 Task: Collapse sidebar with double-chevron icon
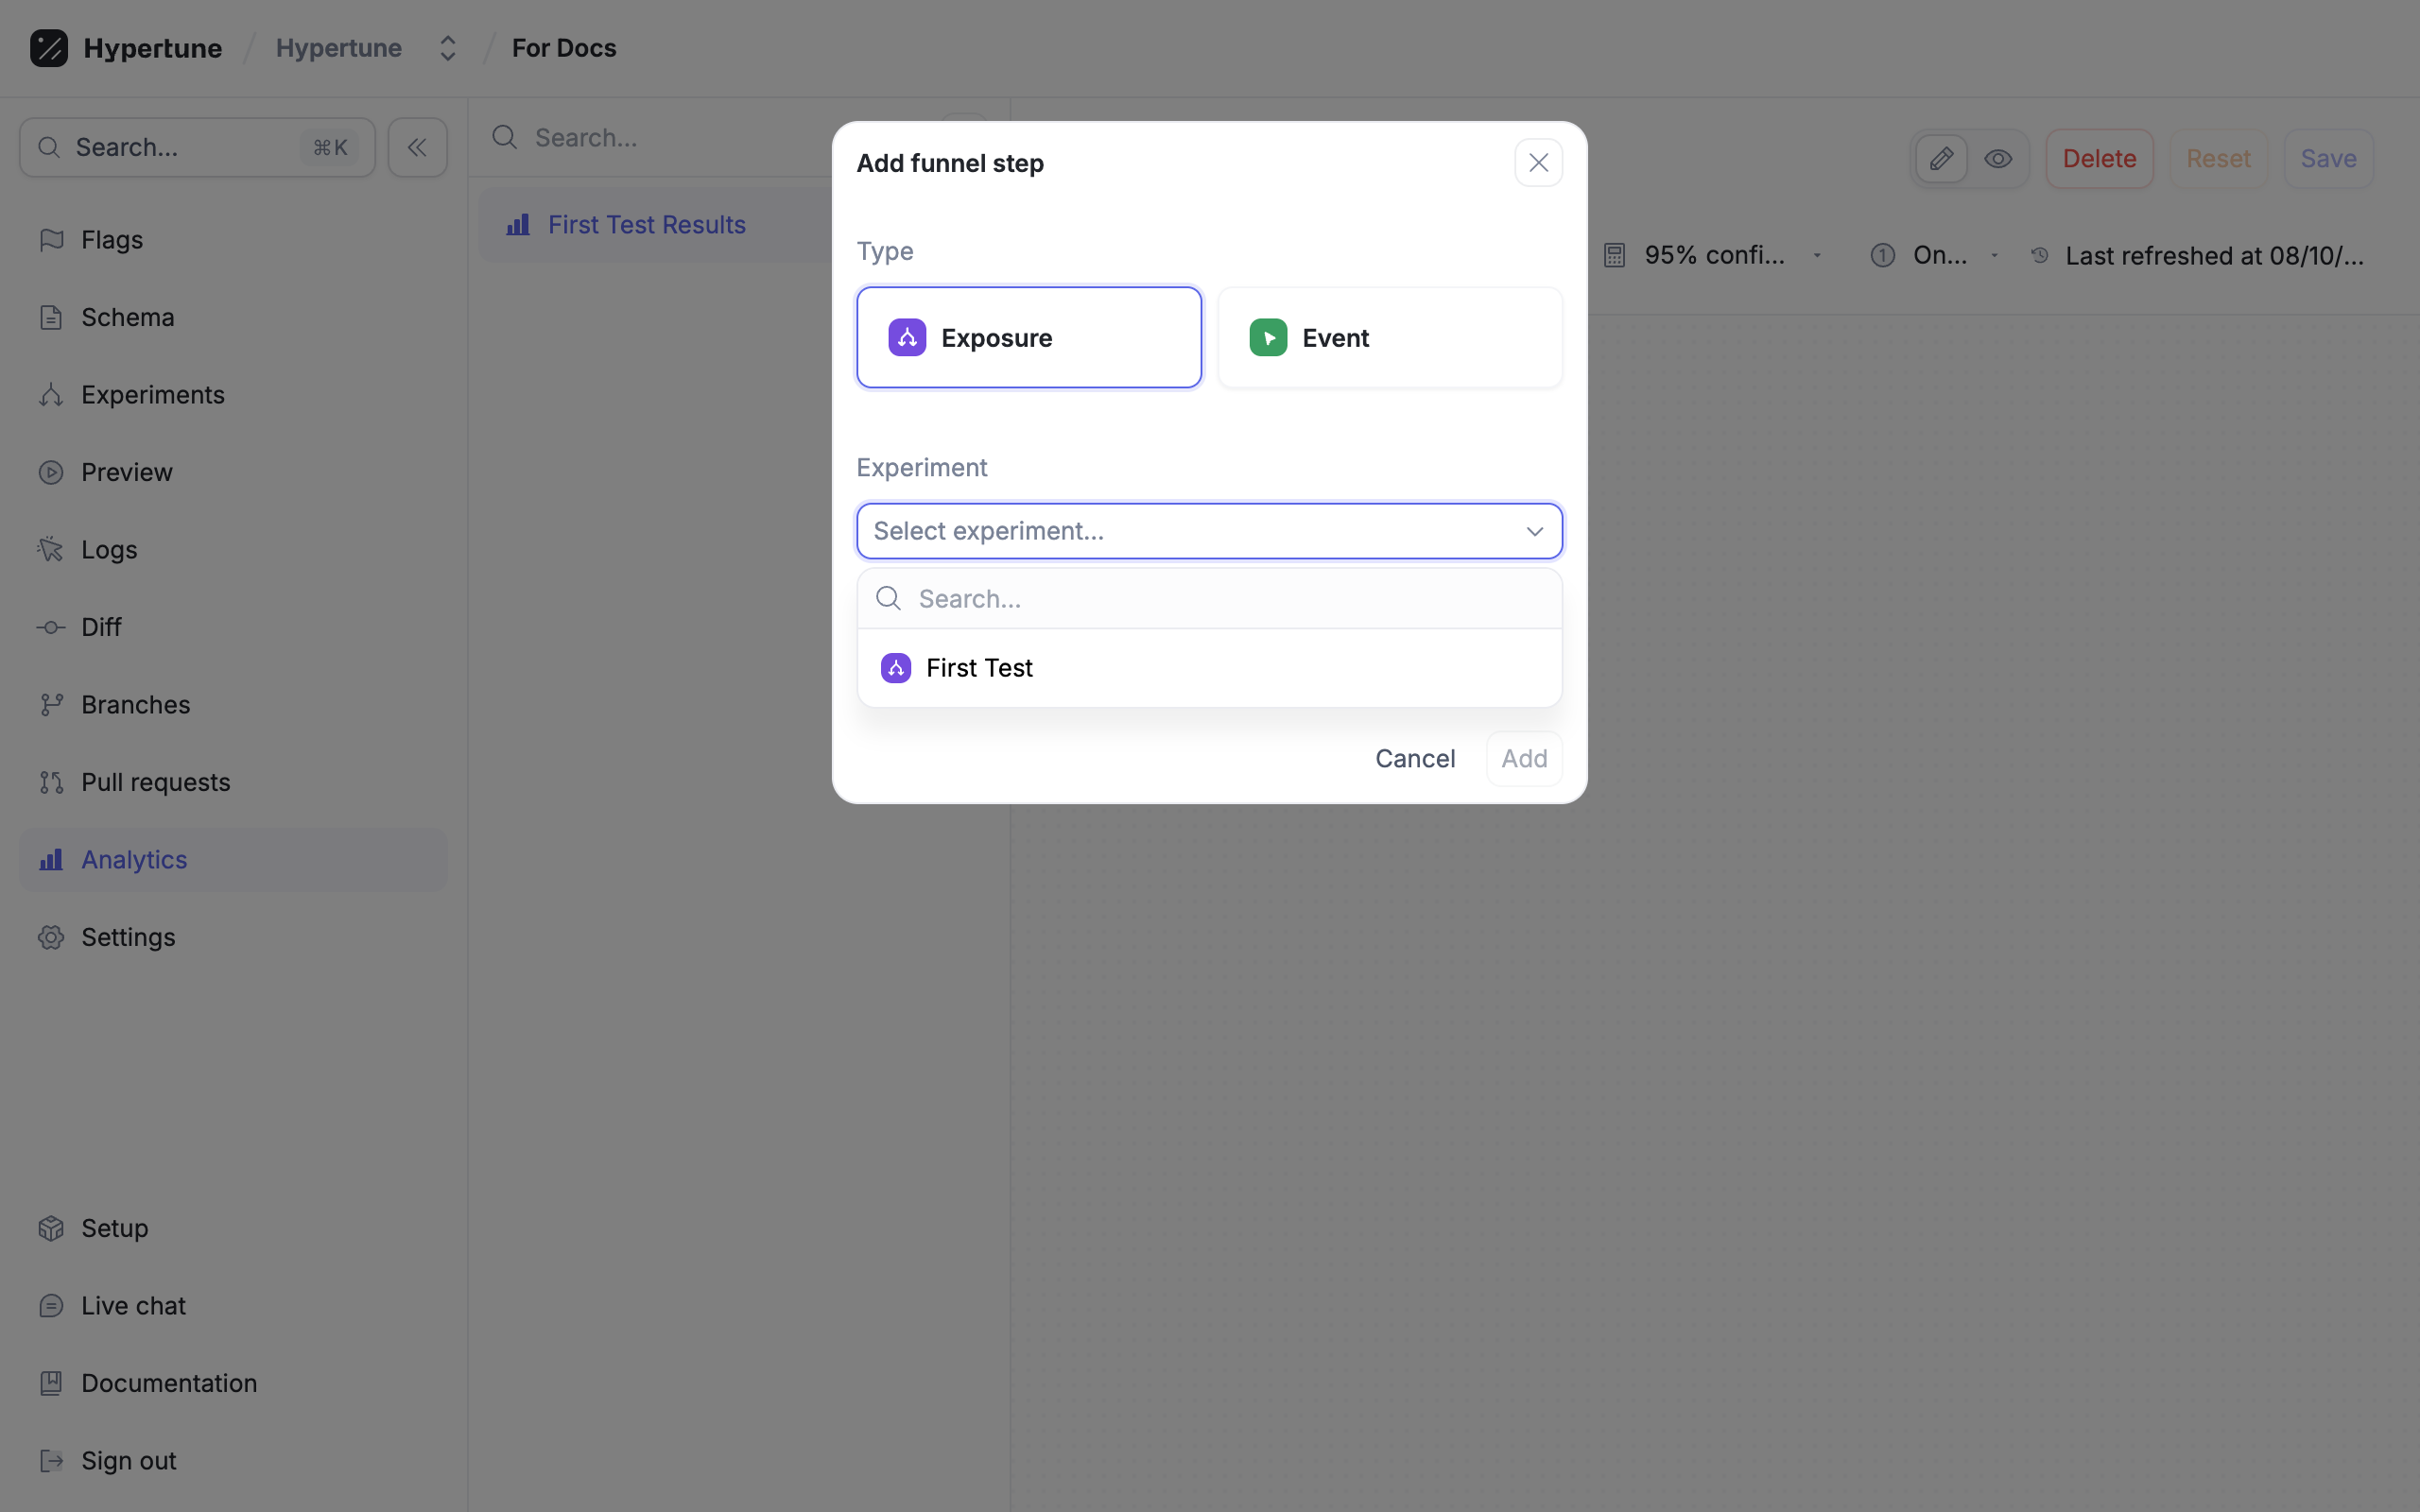point(417,148)
